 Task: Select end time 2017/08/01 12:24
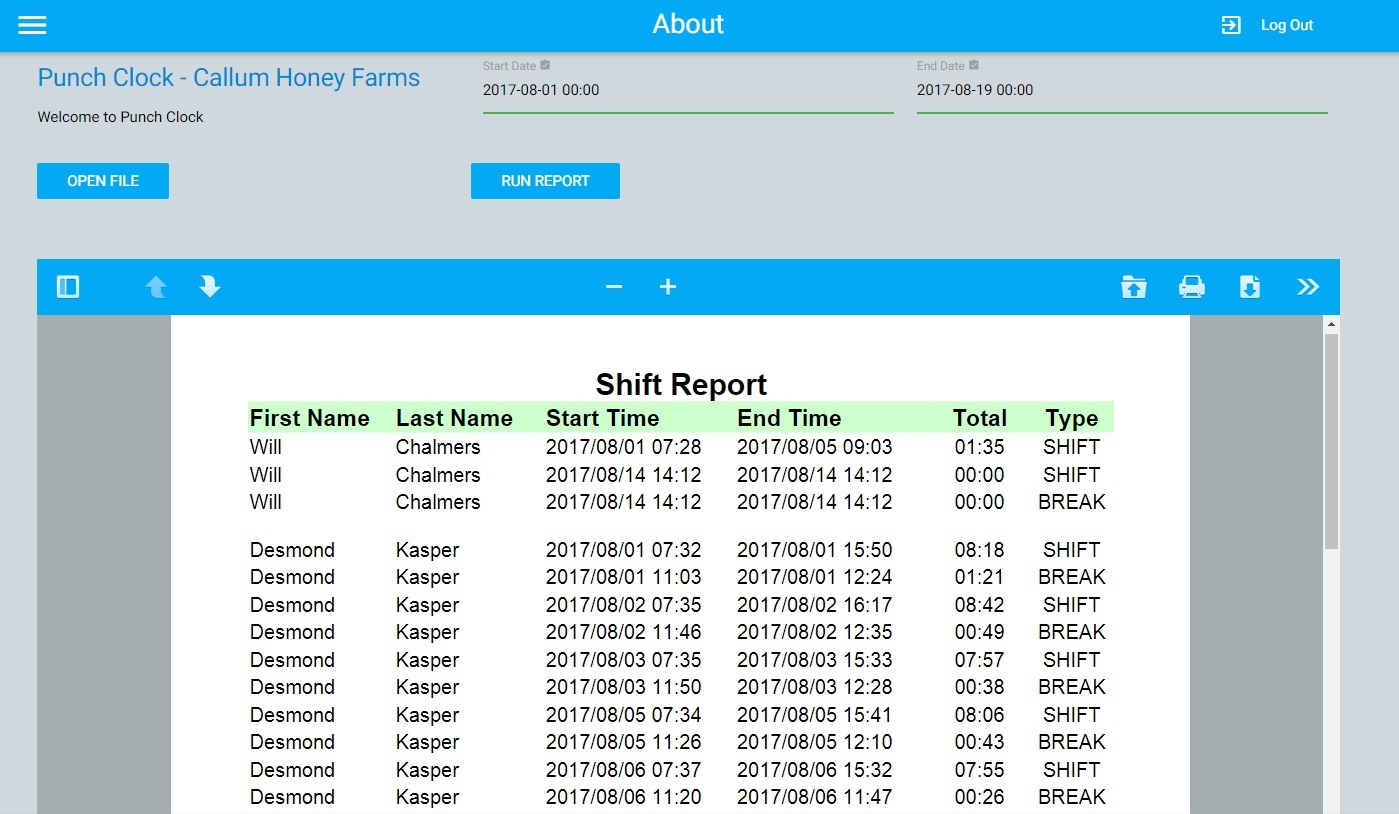pos(815,577)
